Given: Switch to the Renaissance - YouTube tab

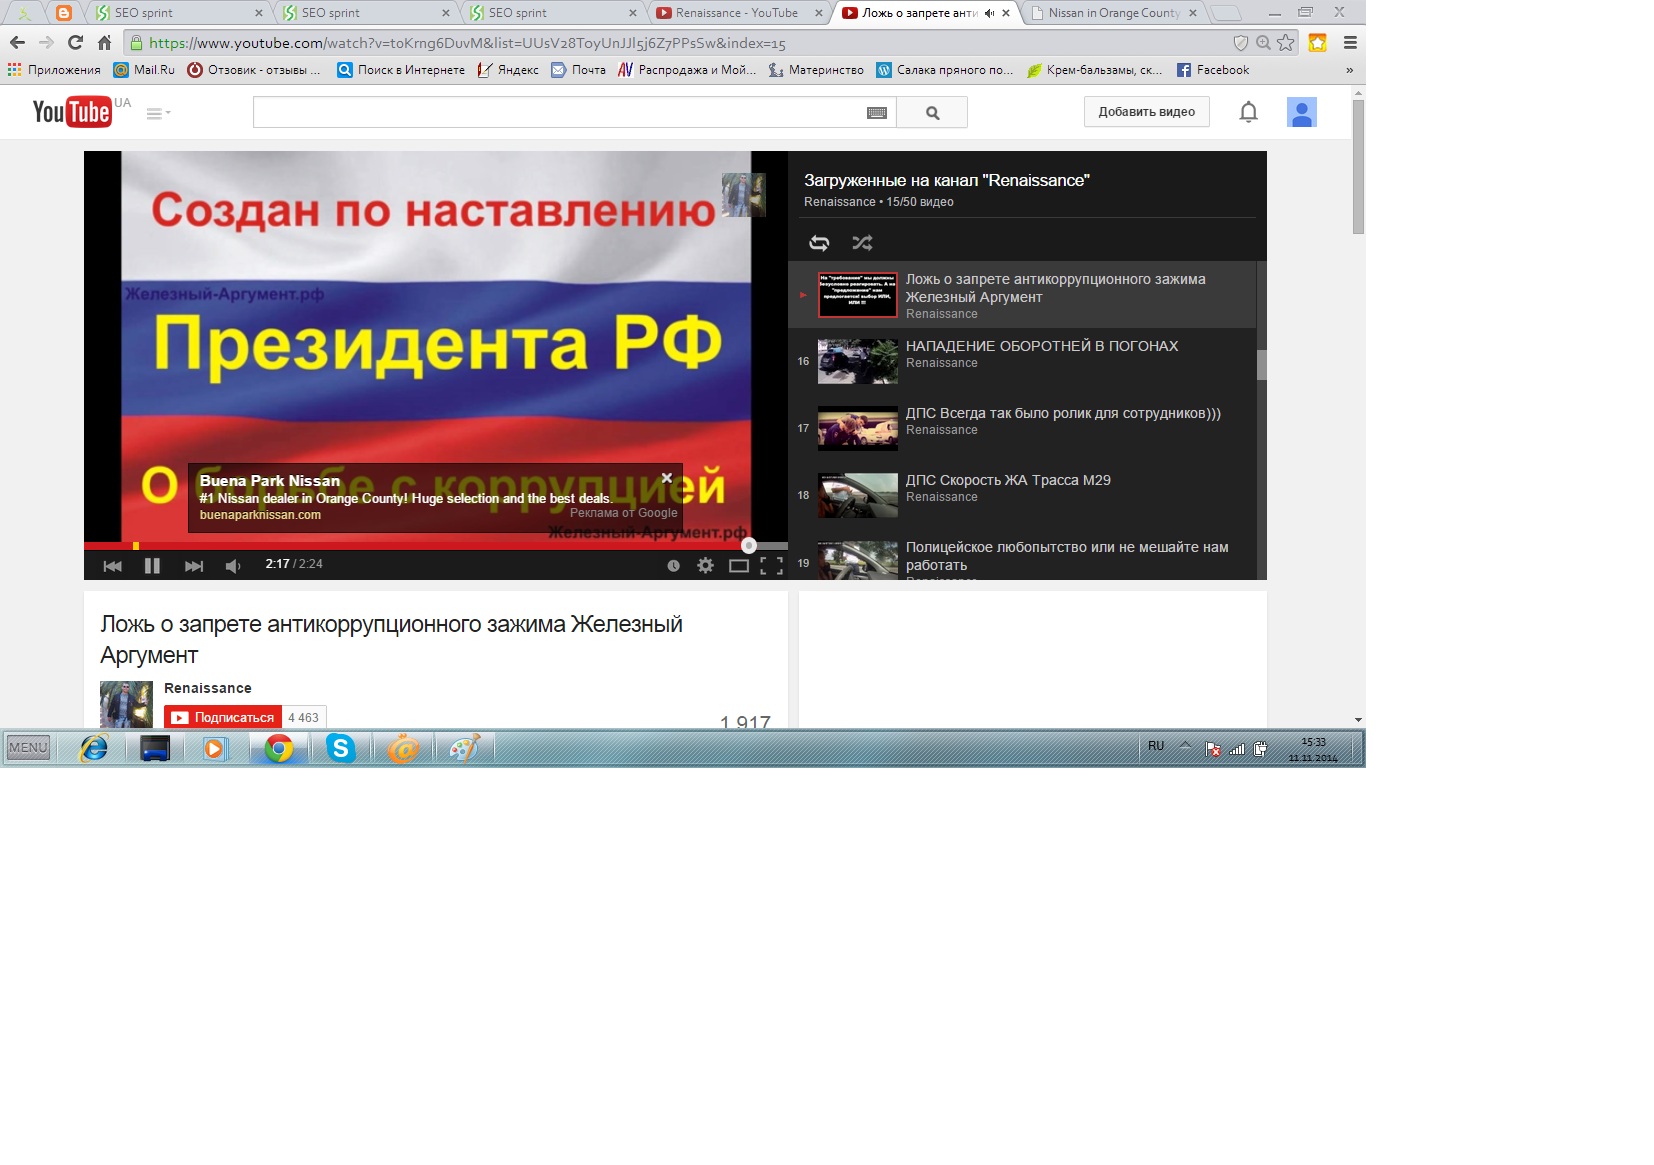Looking at the screenshot, I should [x=738, y=13].
